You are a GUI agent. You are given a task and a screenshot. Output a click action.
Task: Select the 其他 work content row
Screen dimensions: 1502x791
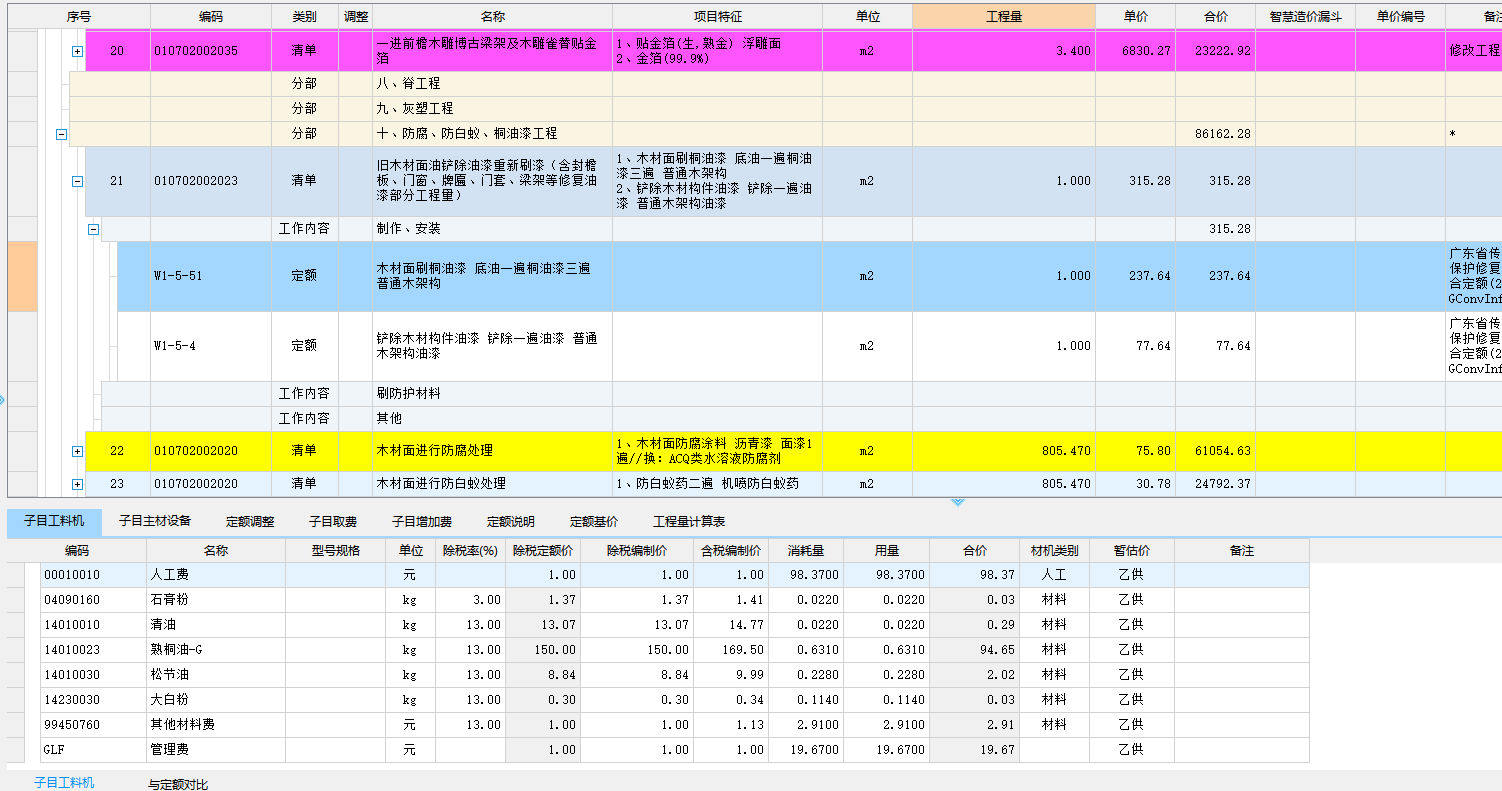(802, 419)
